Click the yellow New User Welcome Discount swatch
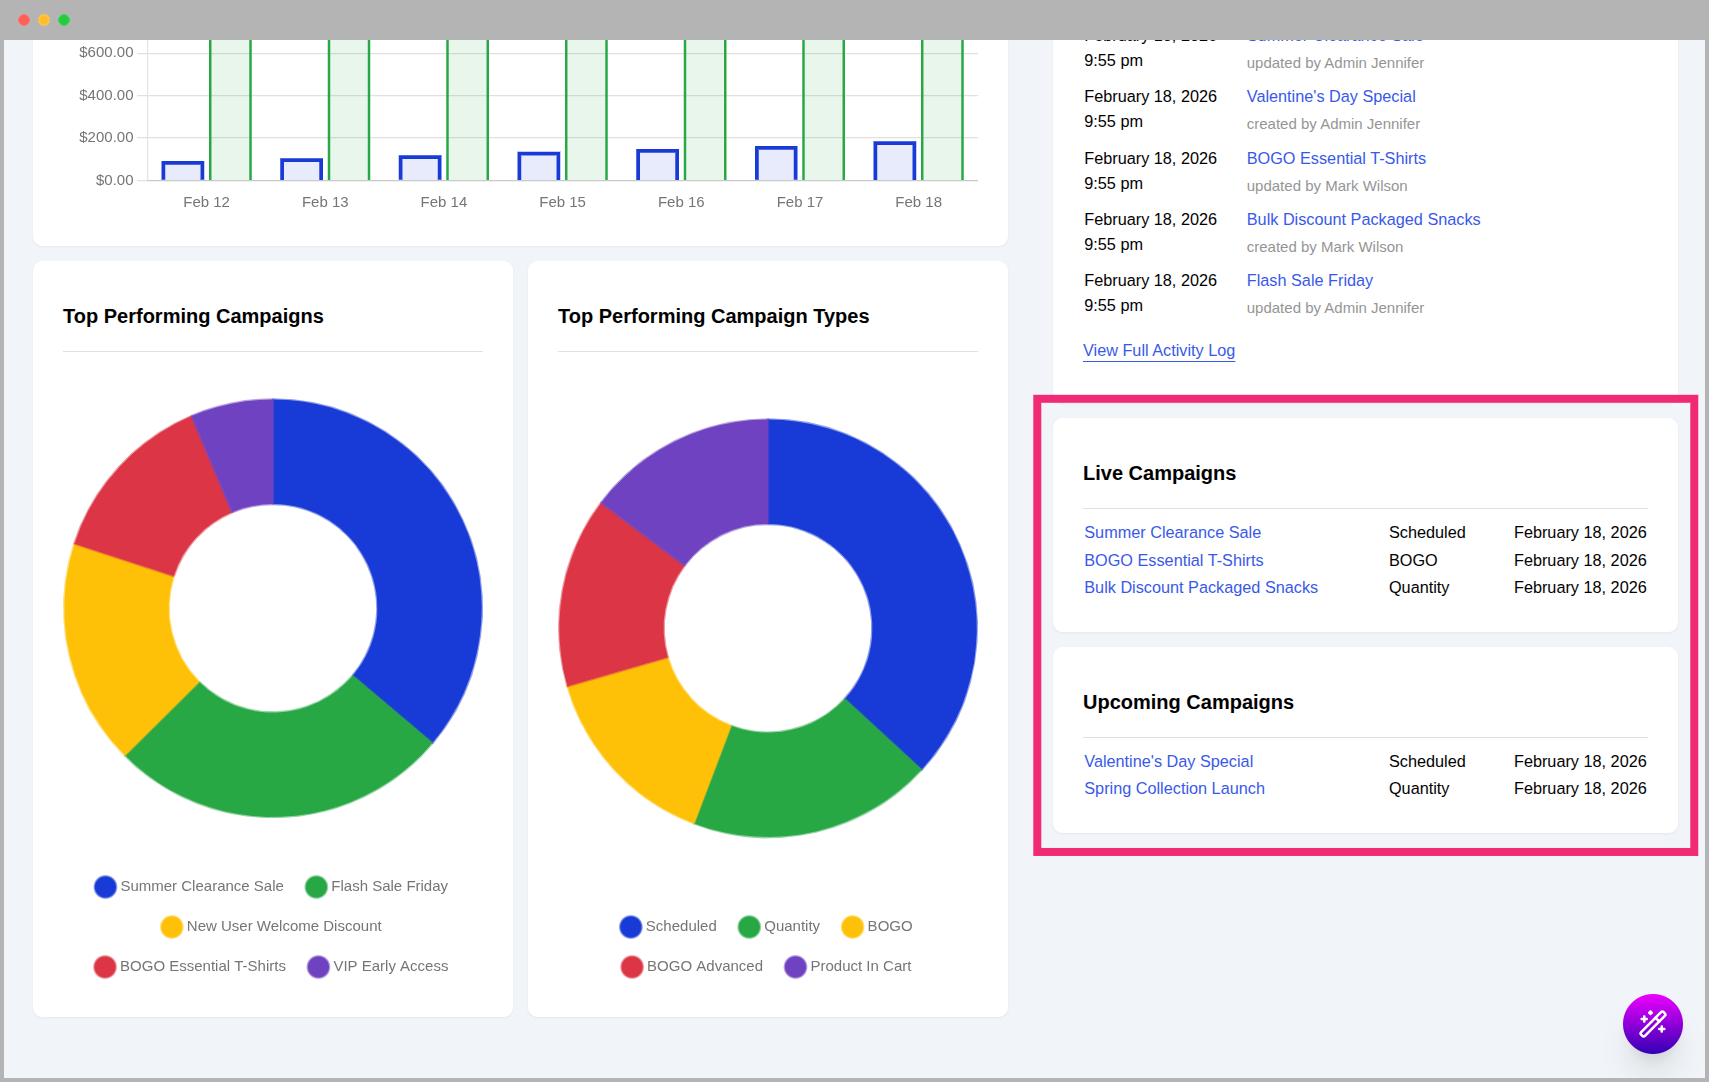1709x1082 pixels. [x=171, y=926]
